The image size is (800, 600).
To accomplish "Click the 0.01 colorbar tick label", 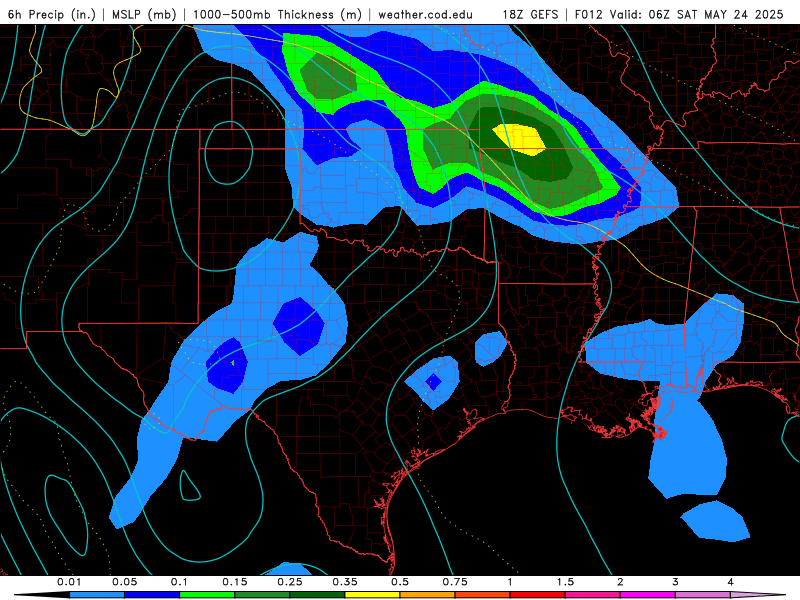I will pos(69,582).
